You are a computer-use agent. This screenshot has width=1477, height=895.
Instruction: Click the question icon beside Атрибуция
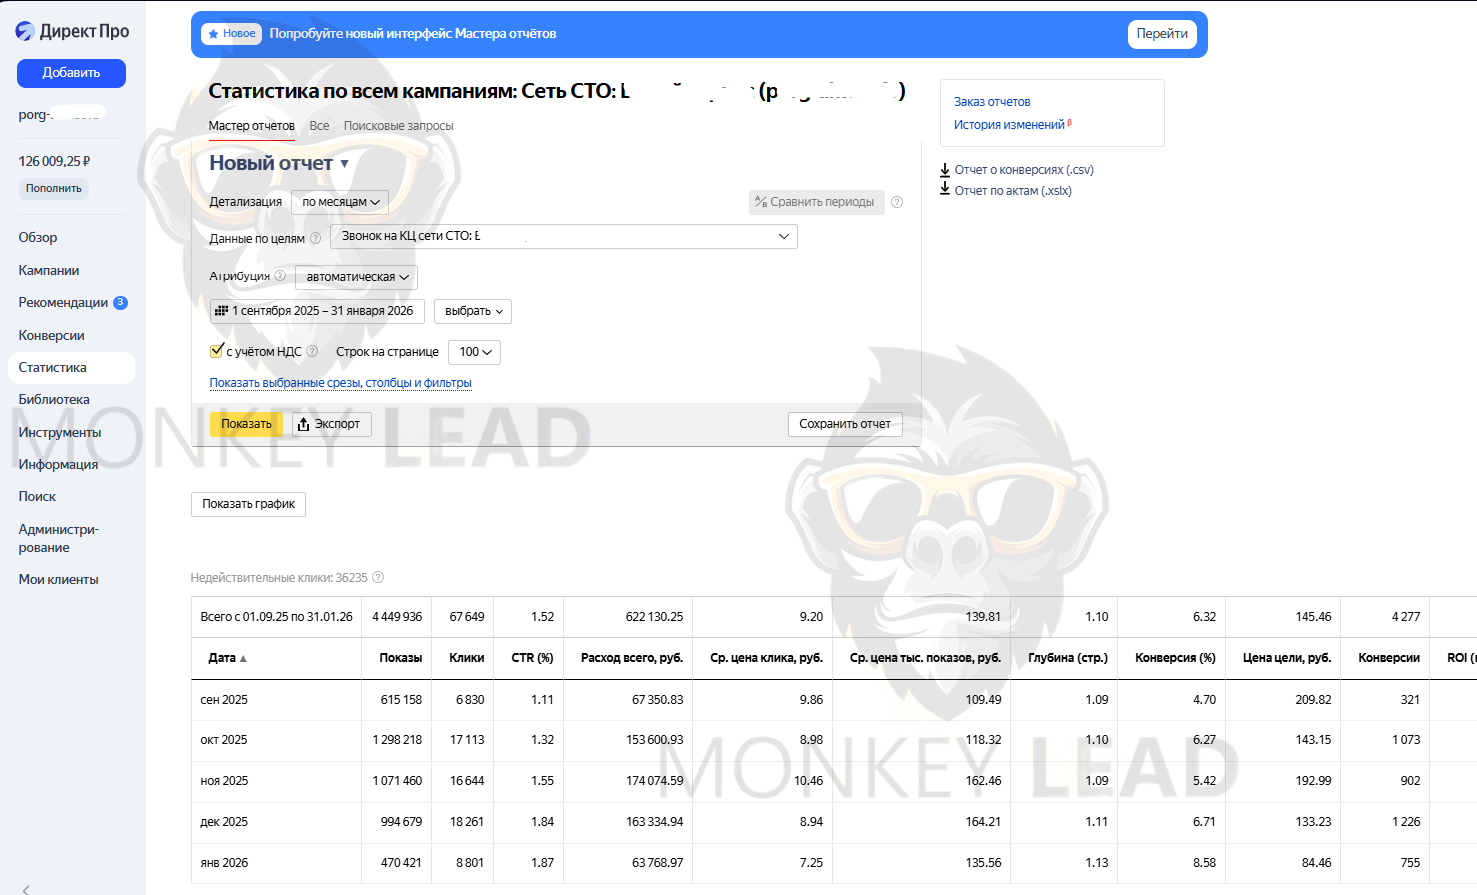click(280, 276)
